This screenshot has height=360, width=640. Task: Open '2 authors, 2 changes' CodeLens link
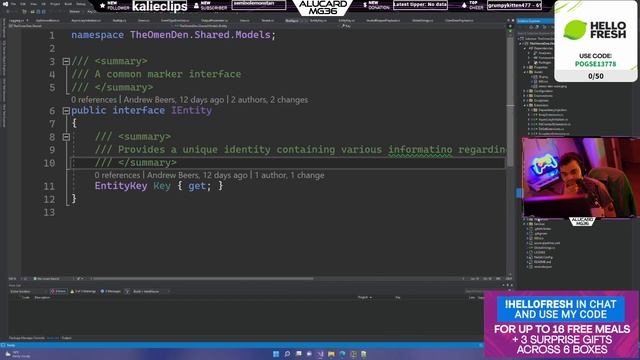(269, 100)
